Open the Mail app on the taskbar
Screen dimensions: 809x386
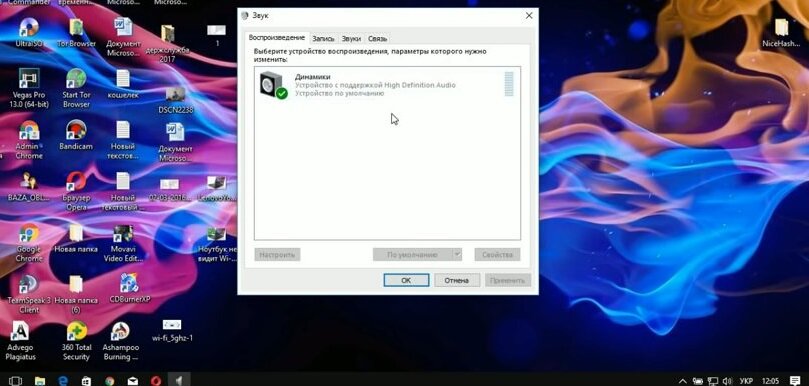[133, 380]
